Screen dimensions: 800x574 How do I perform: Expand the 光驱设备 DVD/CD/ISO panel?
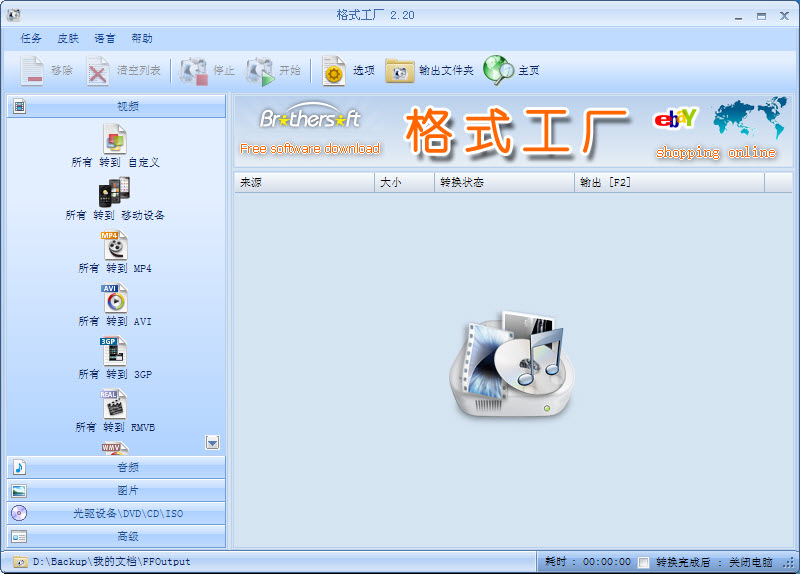(x=116, y=513)
